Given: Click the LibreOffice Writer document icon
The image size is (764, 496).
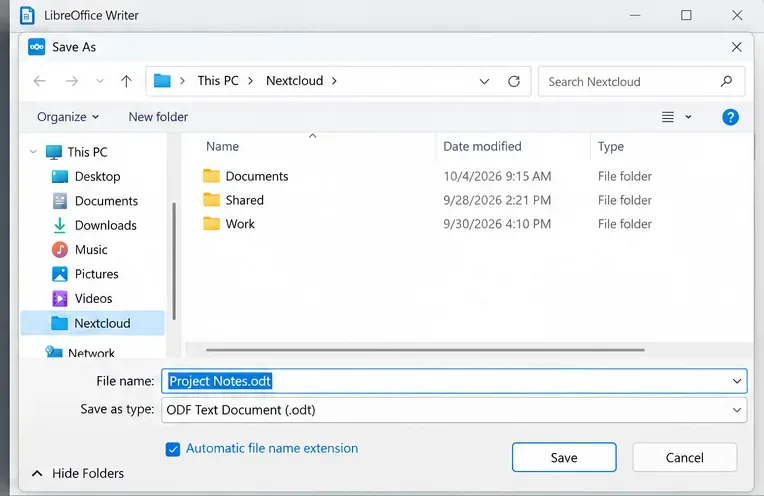Looking at the screenshot, I should [27, 16].
